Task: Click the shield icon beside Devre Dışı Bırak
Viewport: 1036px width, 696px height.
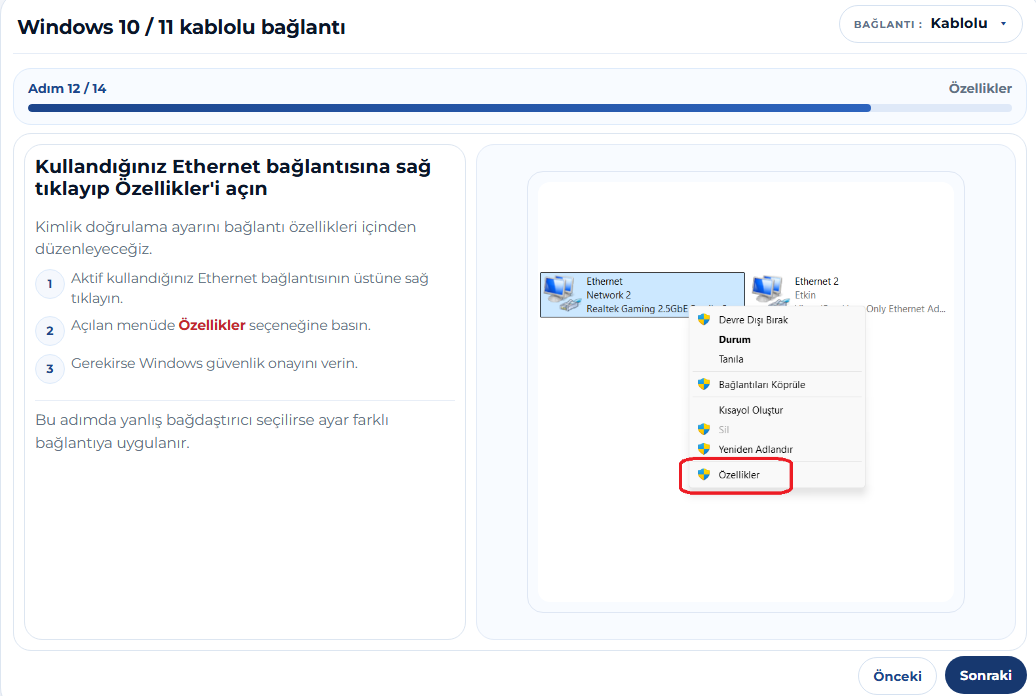Action: (x=704, y=319)
